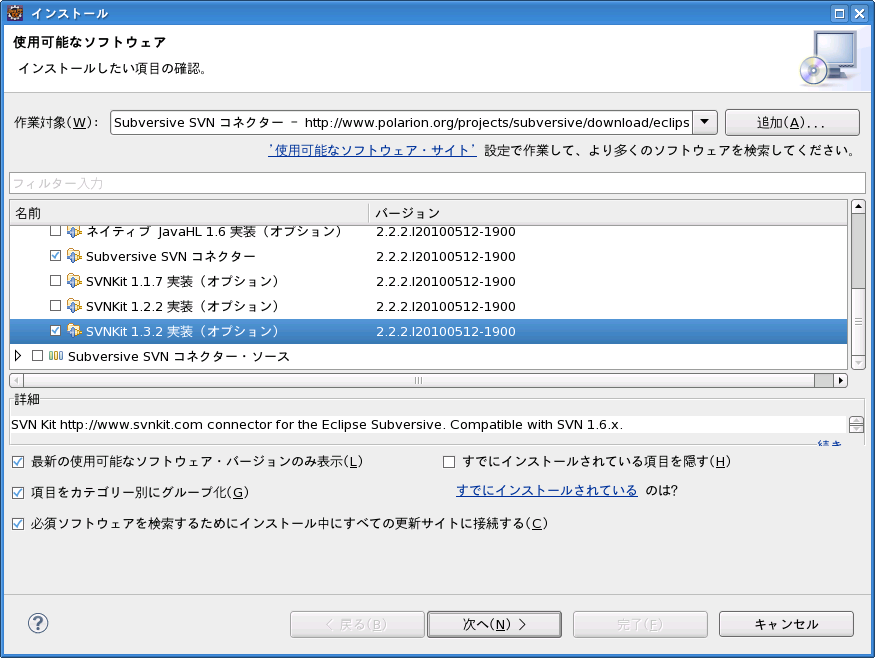The width and height of the screenshot is (875, 658).
Task: Open the '使用可能なソフトウェア・サイト' link
Action: (372, 150)
